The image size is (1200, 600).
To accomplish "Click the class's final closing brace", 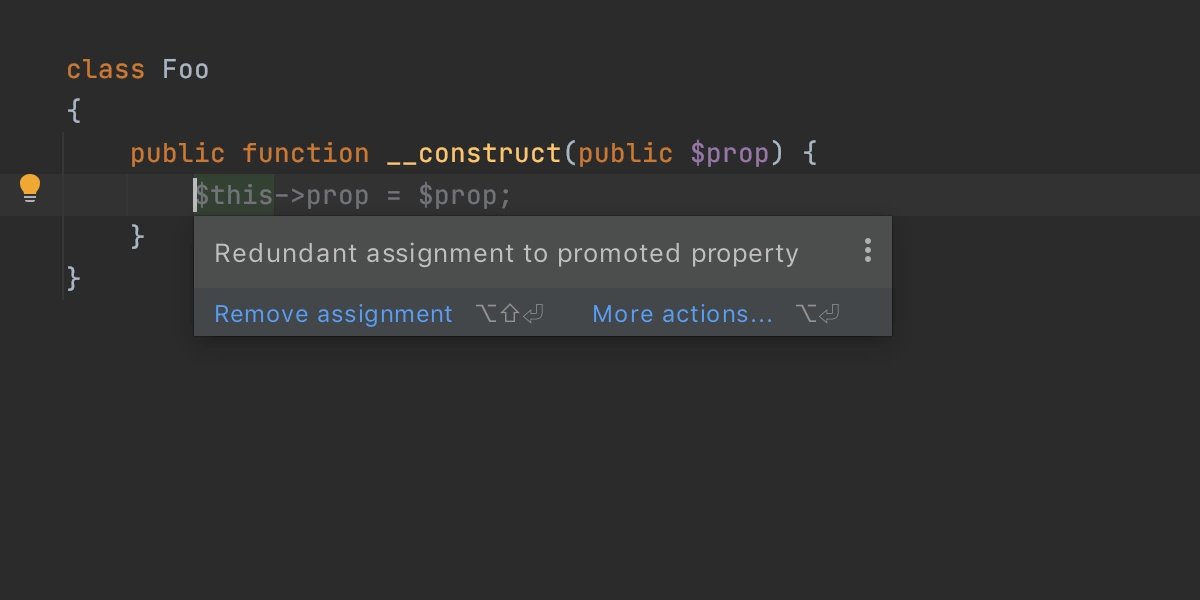I will click(x=74, y=279).
